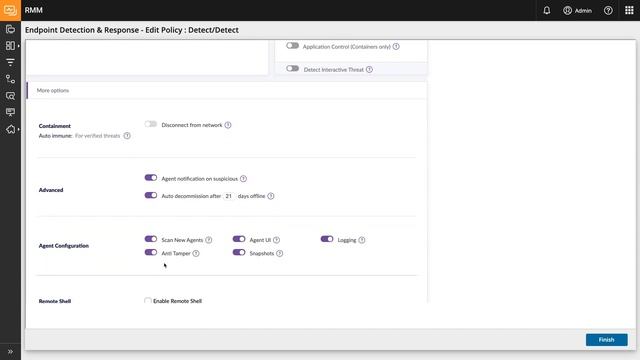Click the Edit Policy page title
Viewport: 640px width, 360px height.
pyautogui.click(x=132, y=30)
